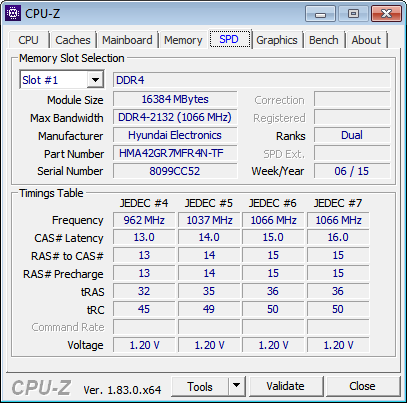The image size is (407, 403).
Task: Click the empty SPD Ext. field
Action: [352, 153]
